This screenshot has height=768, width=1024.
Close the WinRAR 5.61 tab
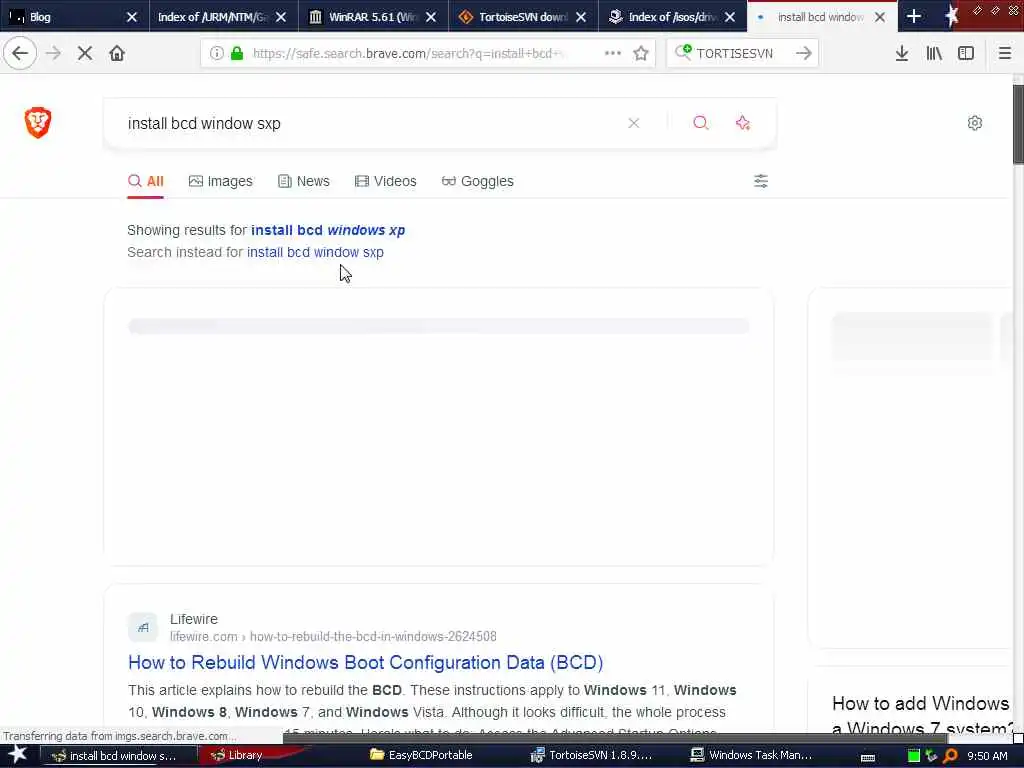[x=431, y=17]
